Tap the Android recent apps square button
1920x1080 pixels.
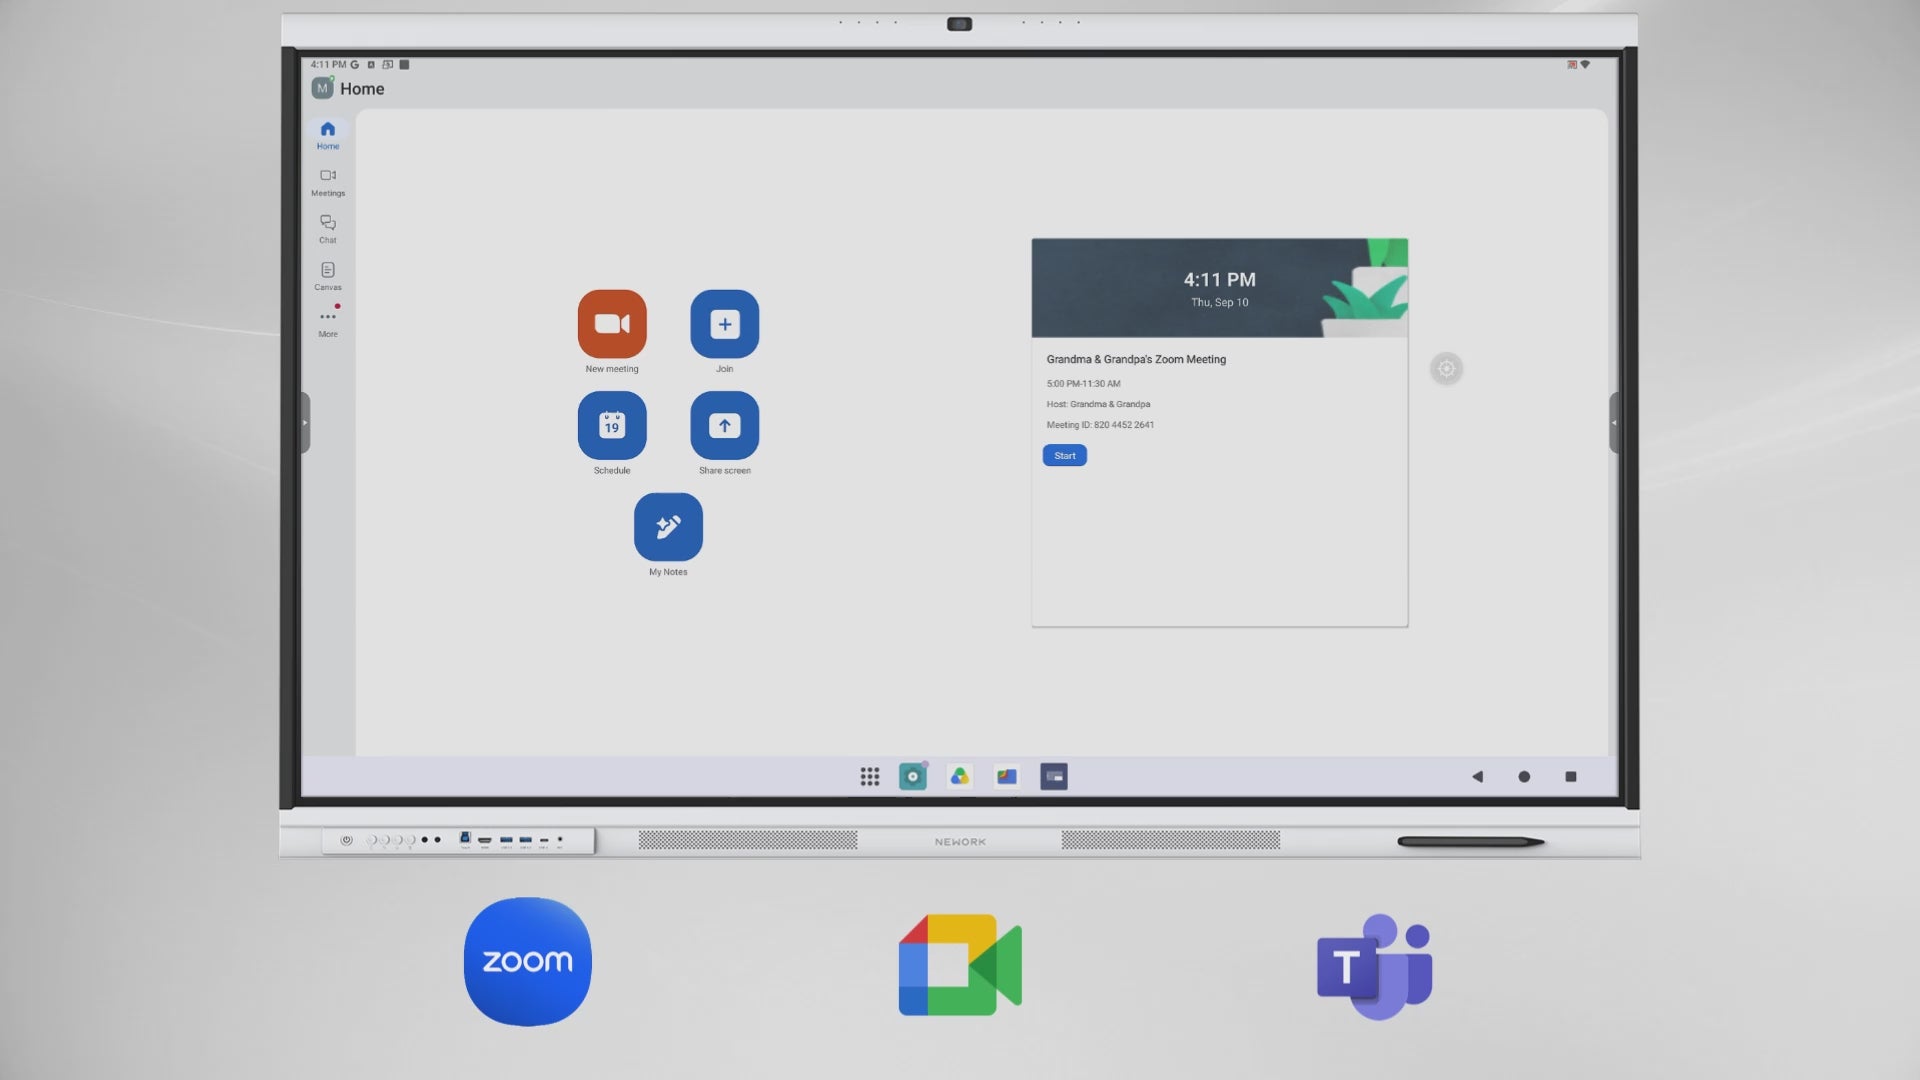(1571, 777)
